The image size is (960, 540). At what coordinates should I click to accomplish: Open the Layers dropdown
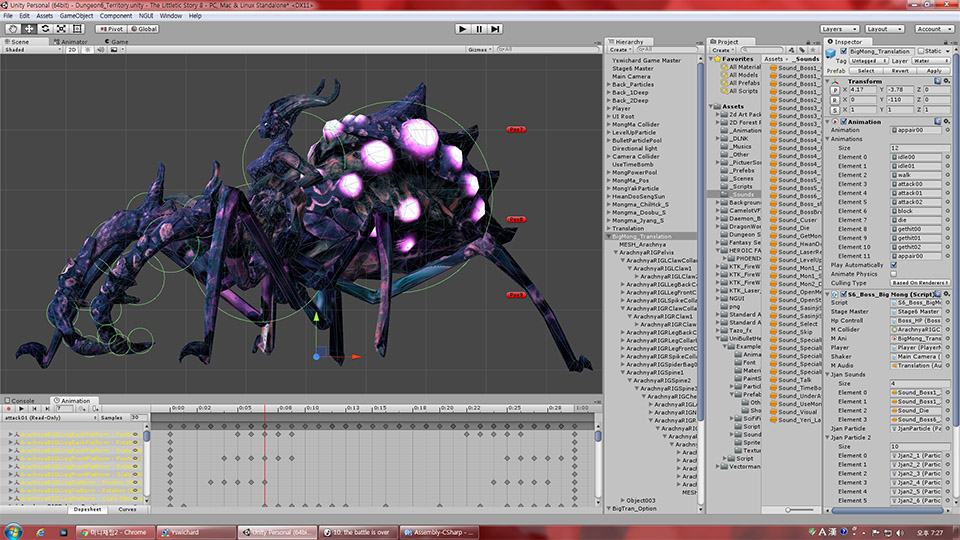click(839, 29)
